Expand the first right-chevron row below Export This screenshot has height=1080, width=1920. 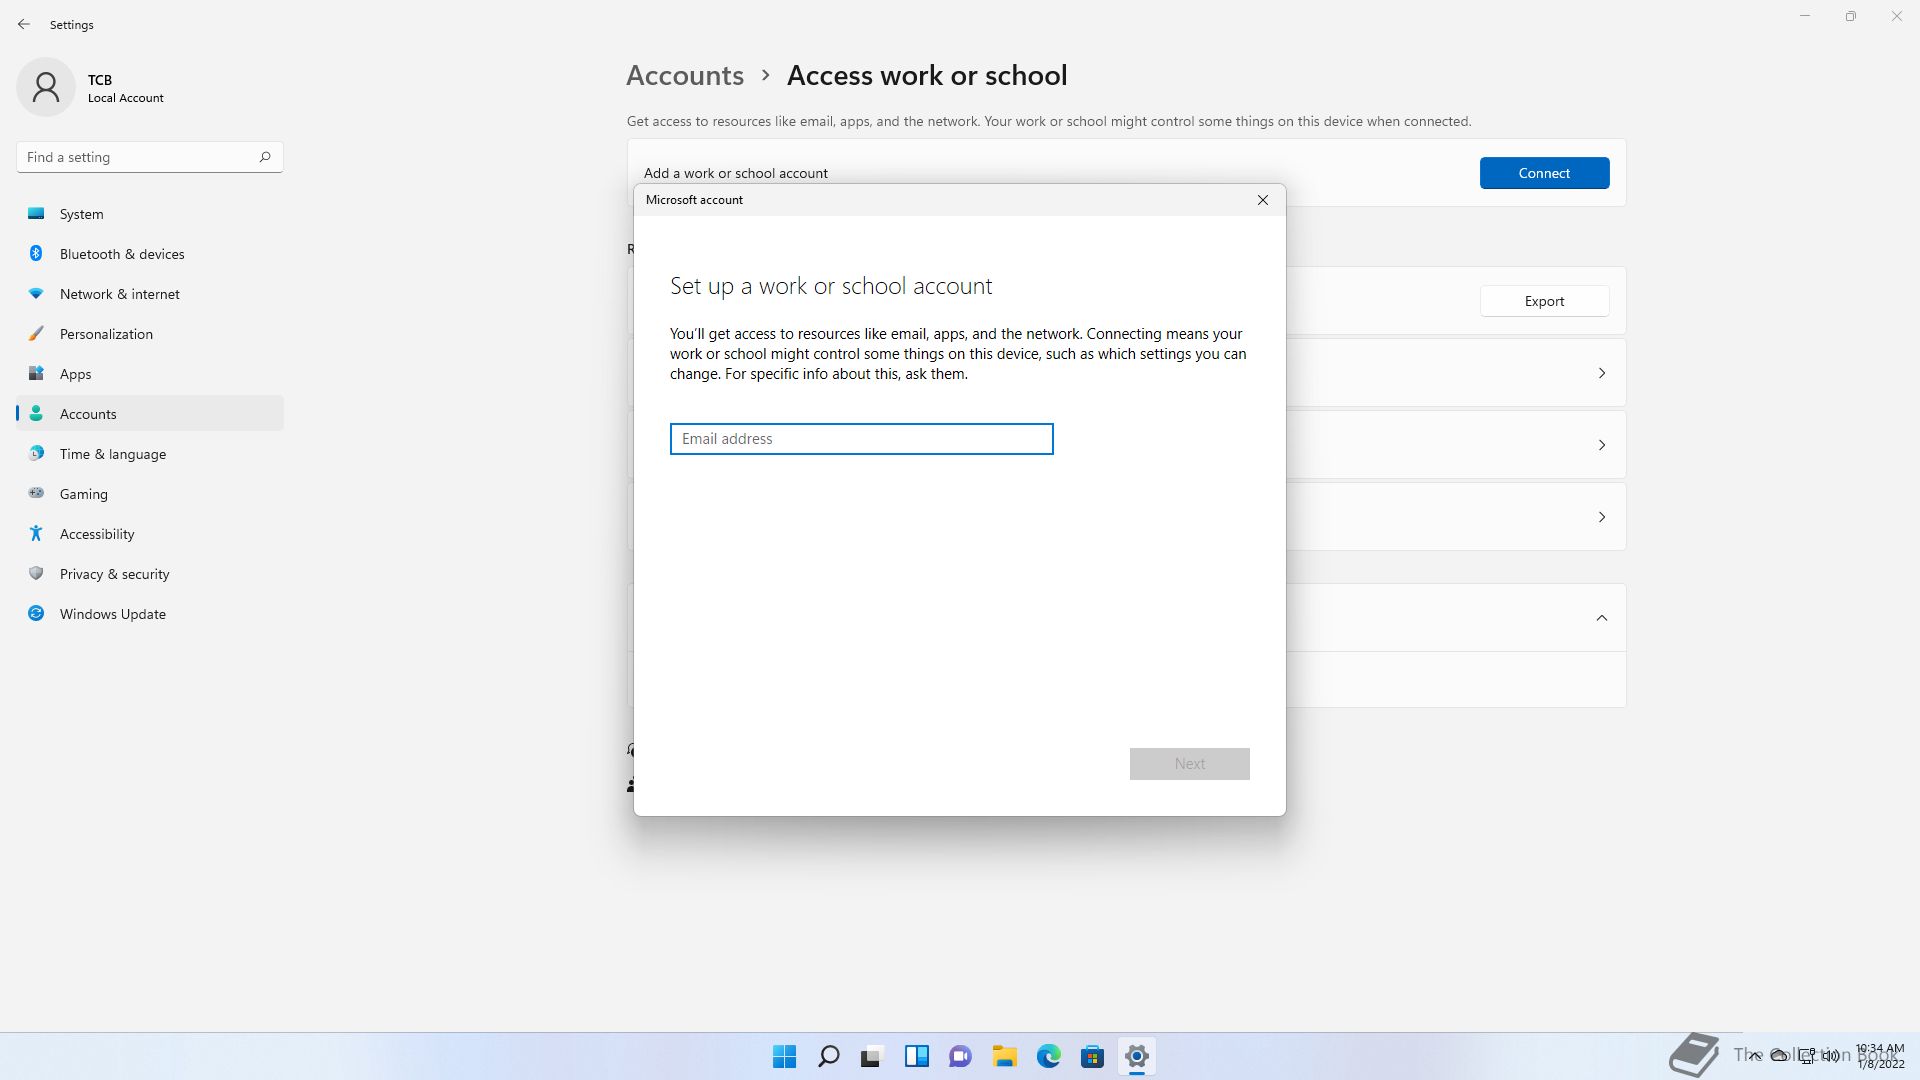[1601, 373]
